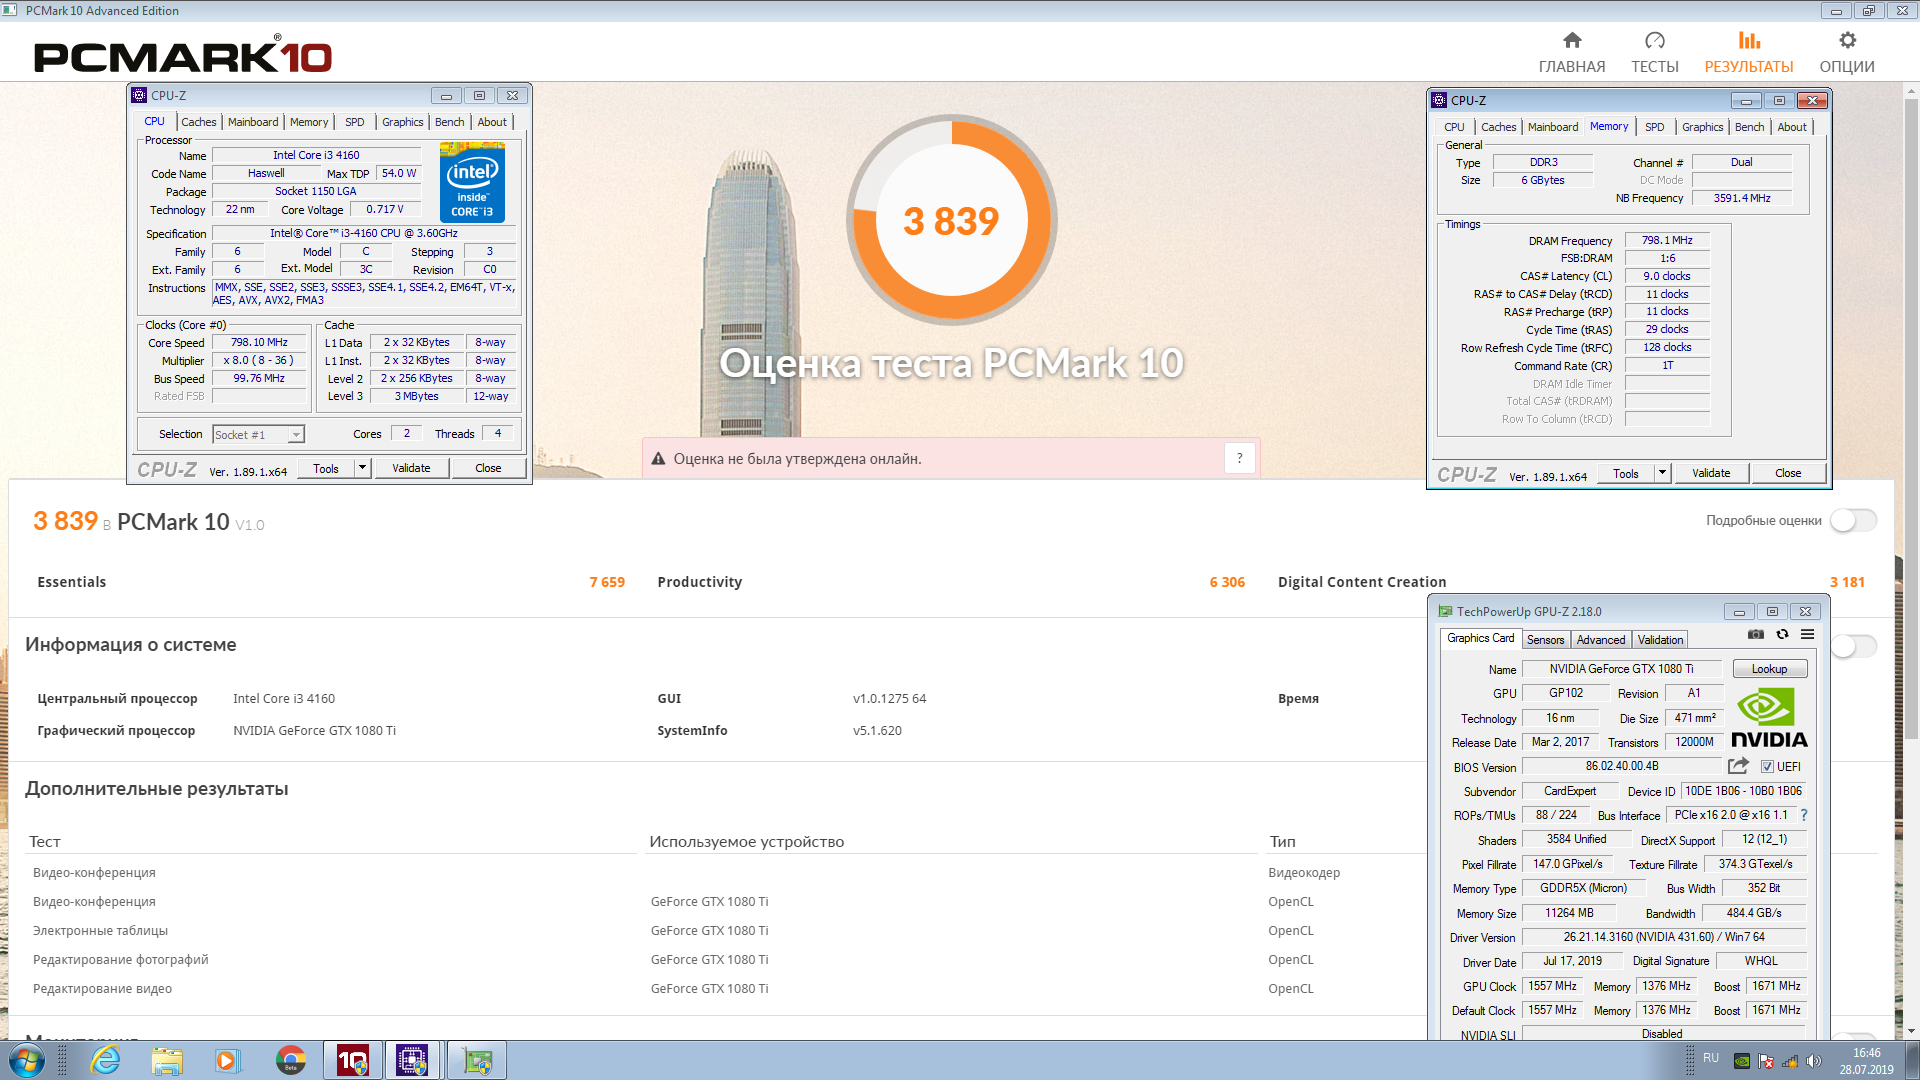This screenshot has width=1920, height=1080.
Task: Click the BIOS version export icon in GPU-Z
Action: 1738,766
